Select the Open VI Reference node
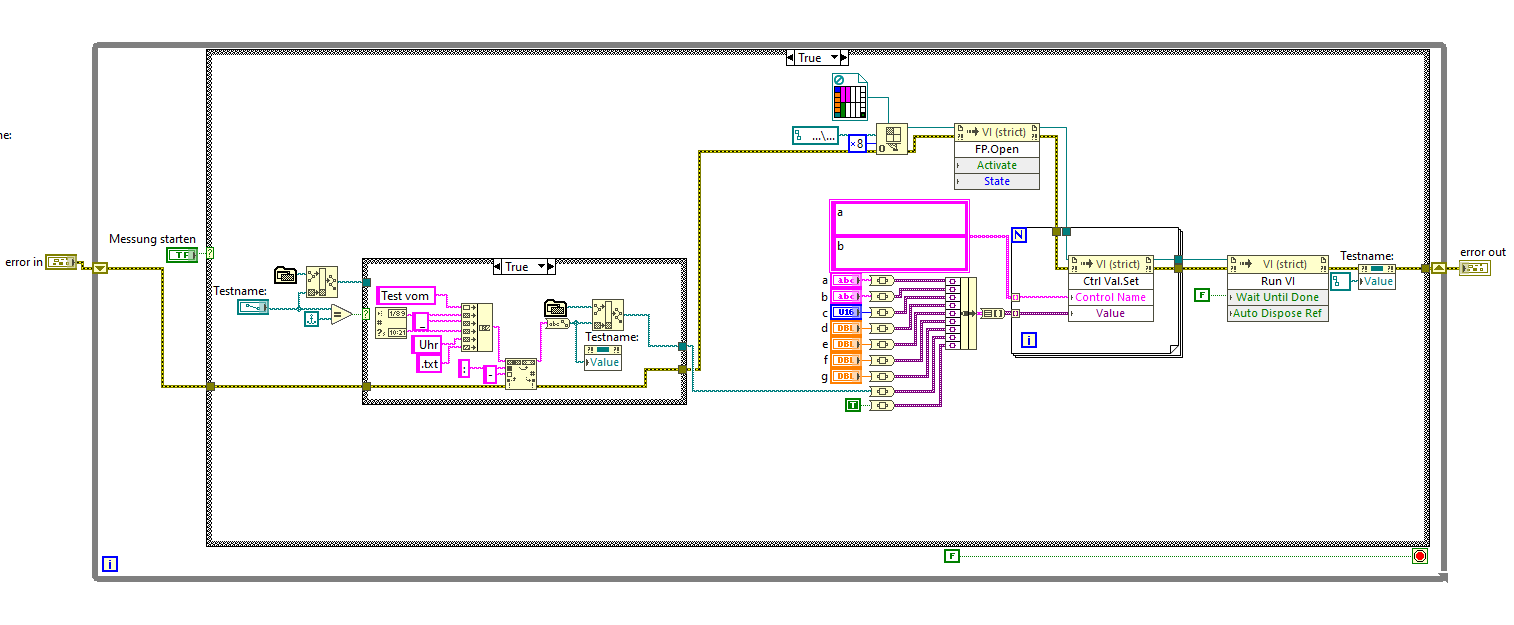The height and width of the screenshot is (625, 1514). point(891,140)
